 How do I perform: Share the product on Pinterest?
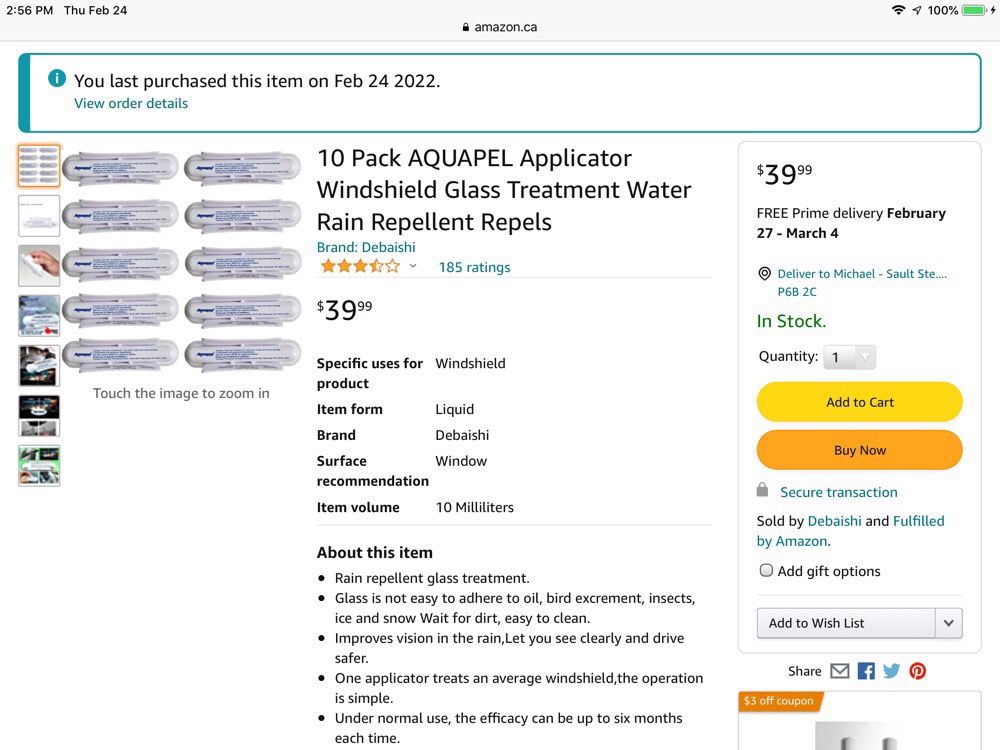coord(917,671)
